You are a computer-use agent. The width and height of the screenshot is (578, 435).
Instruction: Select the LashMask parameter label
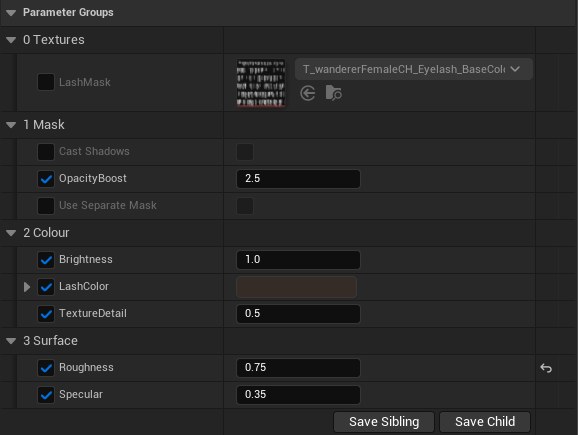click(x=85, y=82)
